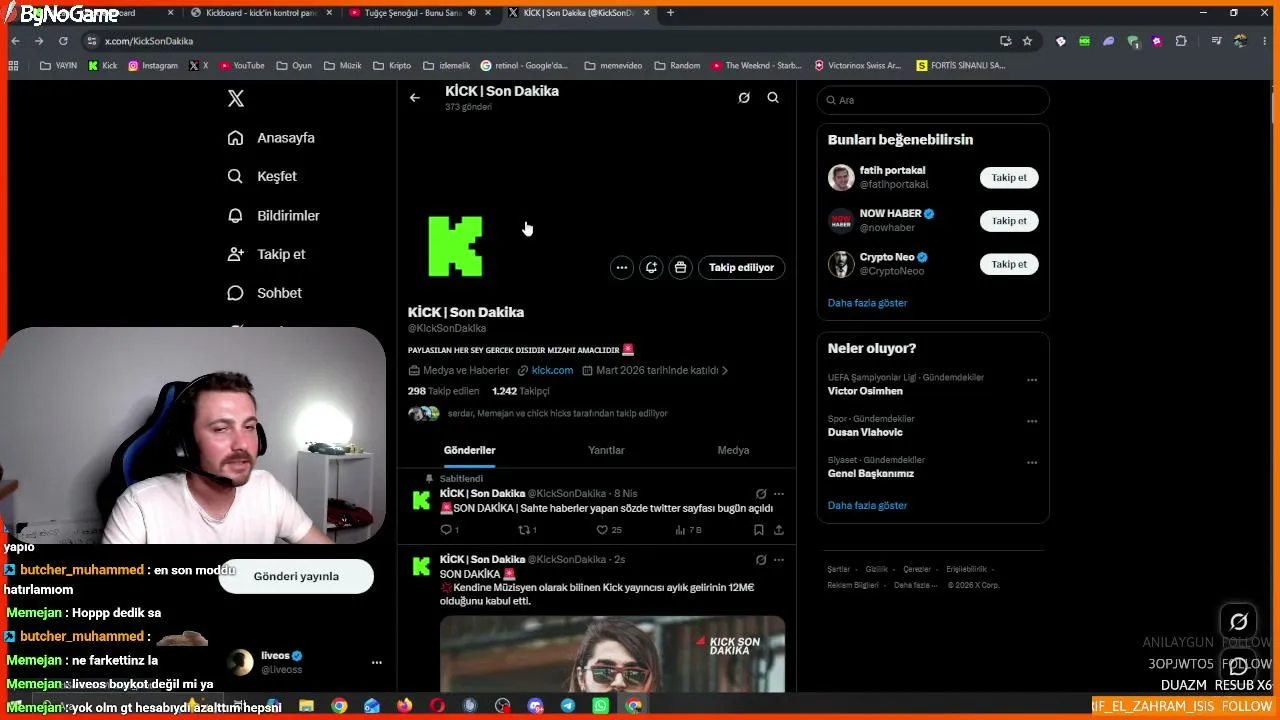Image resolution: width=1280 pixels, height=720 pixels.
Task: Click the Ara search field
Action: tap(933, 100)
